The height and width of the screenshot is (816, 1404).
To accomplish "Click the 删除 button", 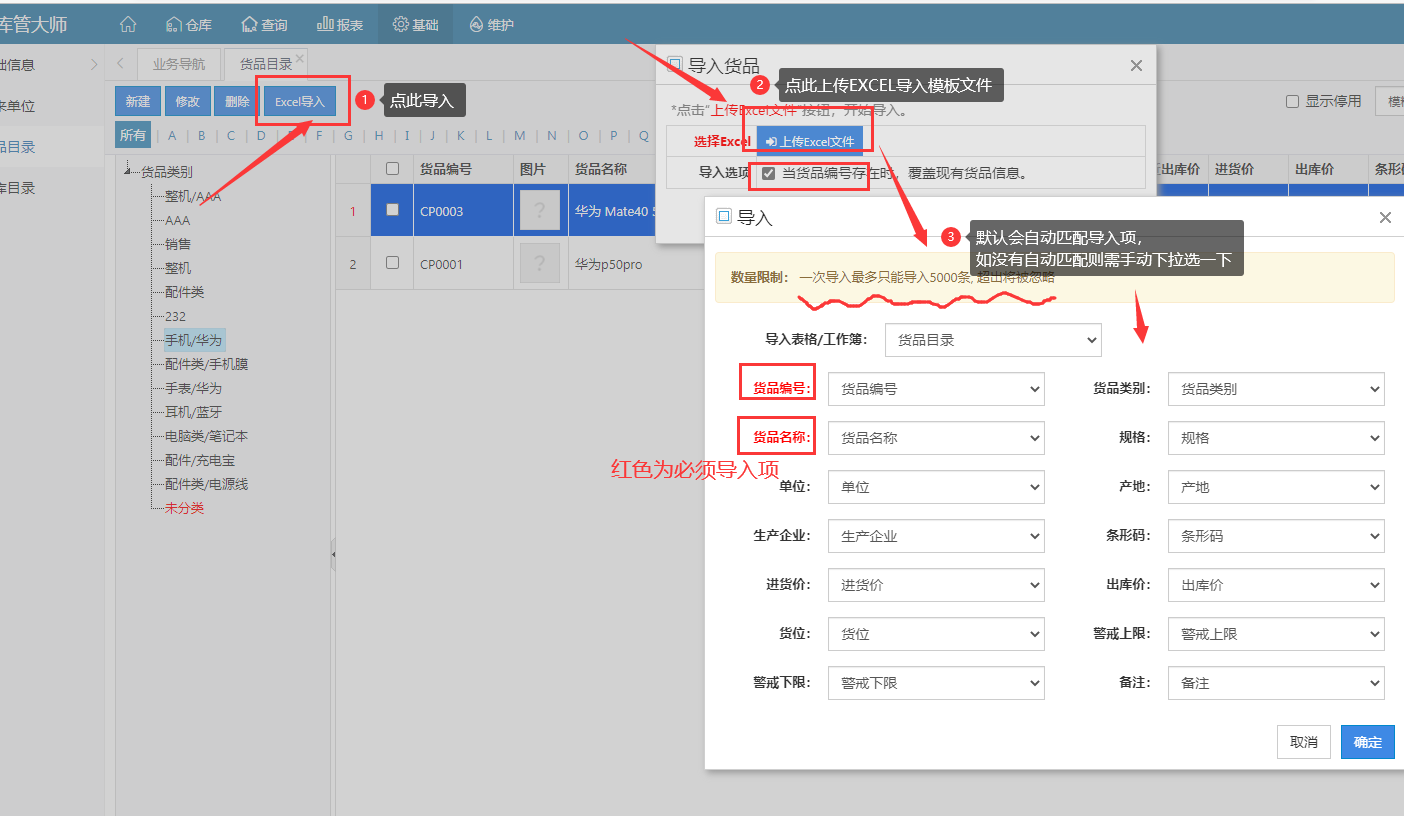I will [x=237, y=101].
